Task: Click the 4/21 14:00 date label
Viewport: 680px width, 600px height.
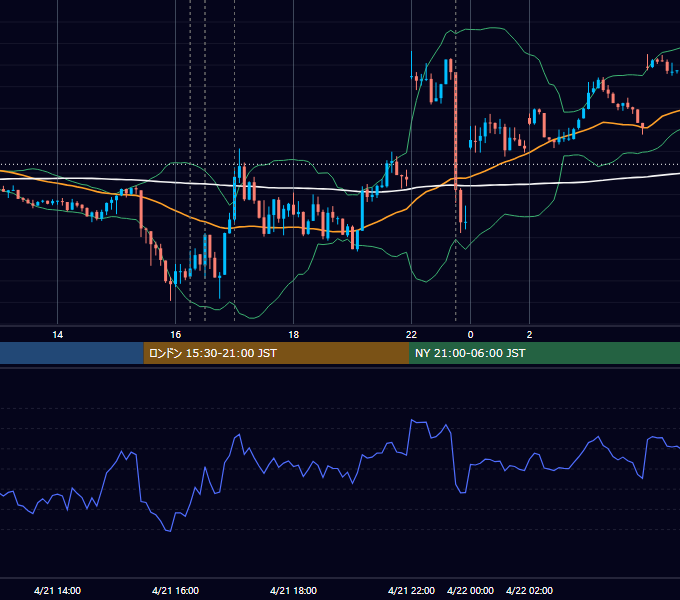Action: point(57,590)
